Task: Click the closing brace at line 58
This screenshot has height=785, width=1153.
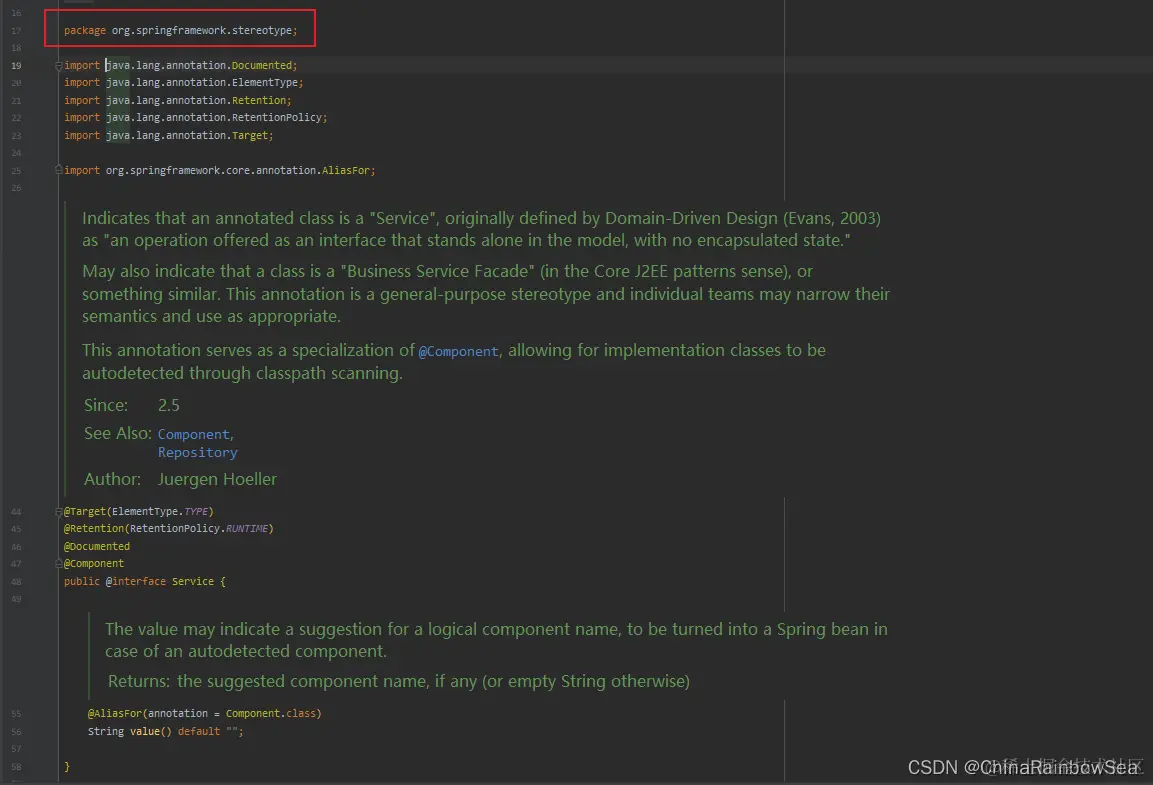Action: click(67, 766)
